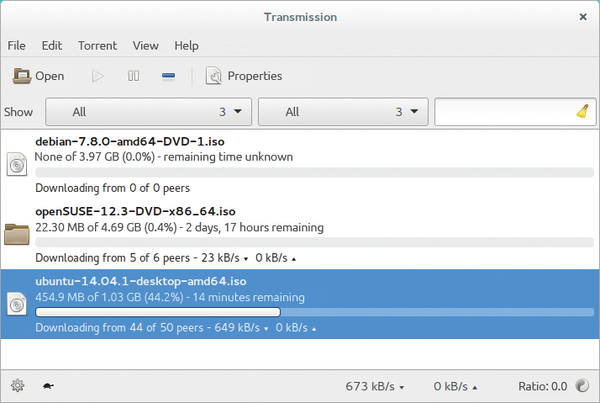Click 'Downloading from 0 of 0 peers' text

pyautogui.click(x=112, y=188)
